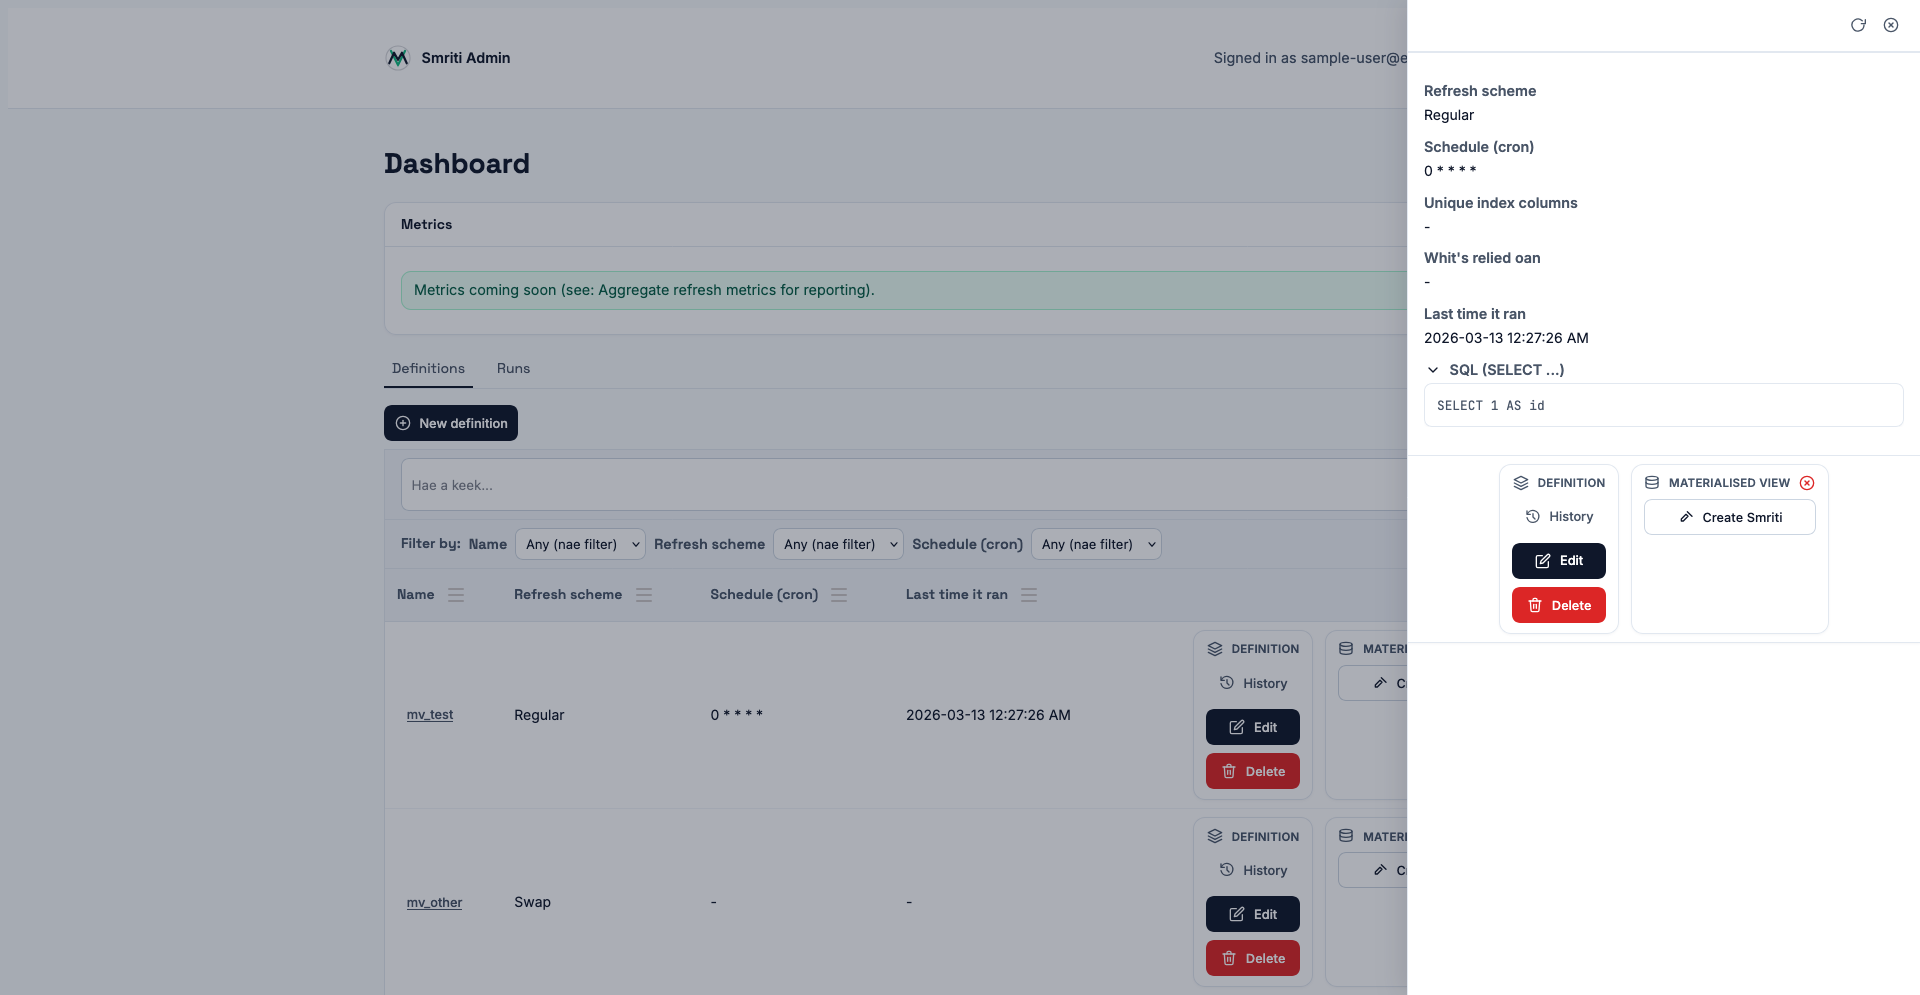The image size is (1920, 995).
Task: Collapse the SQL (SELECT ...) section
Action: (1433, 370)
